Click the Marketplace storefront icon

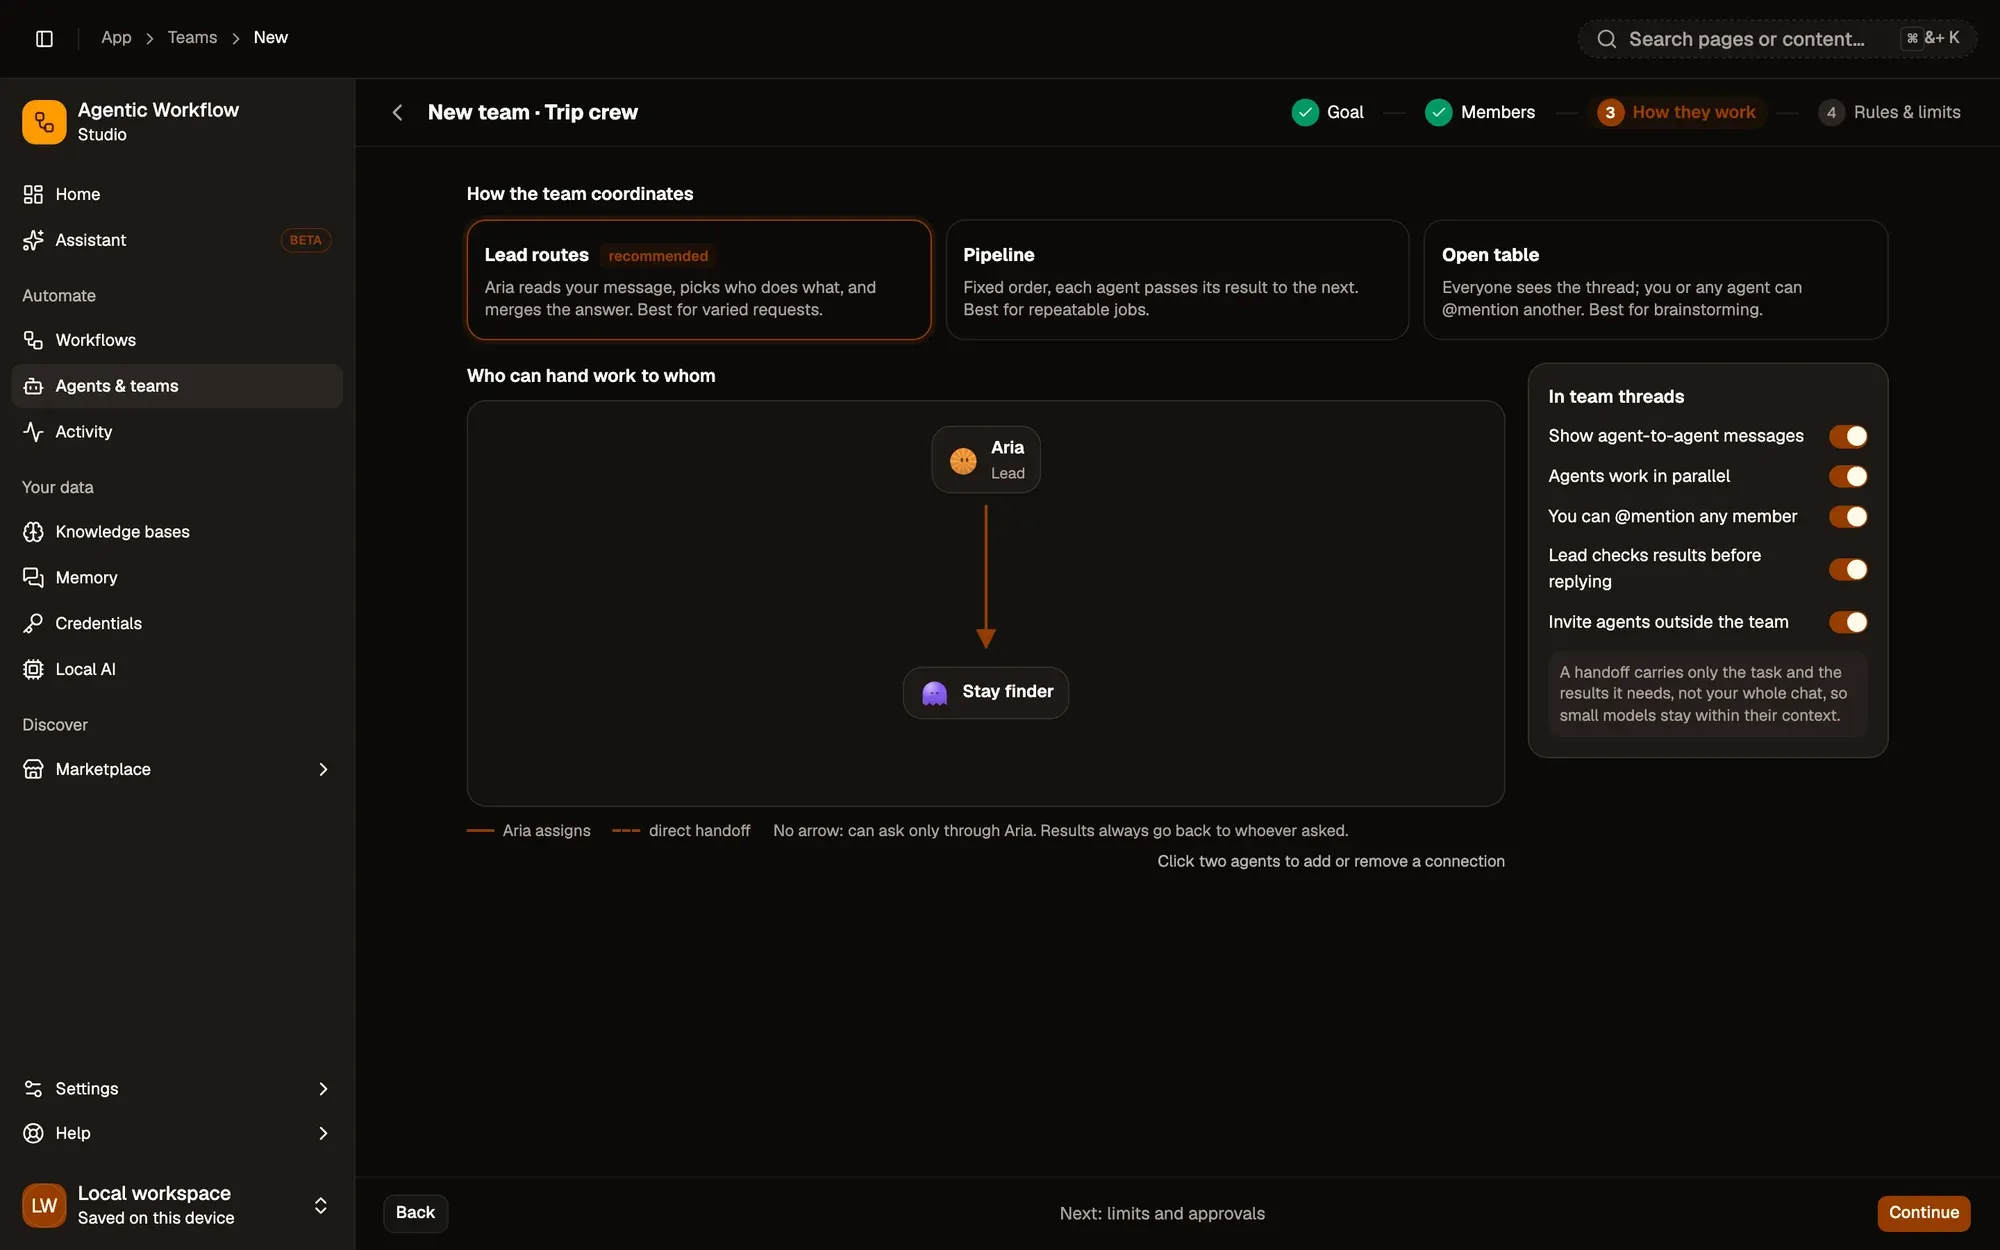33,769
